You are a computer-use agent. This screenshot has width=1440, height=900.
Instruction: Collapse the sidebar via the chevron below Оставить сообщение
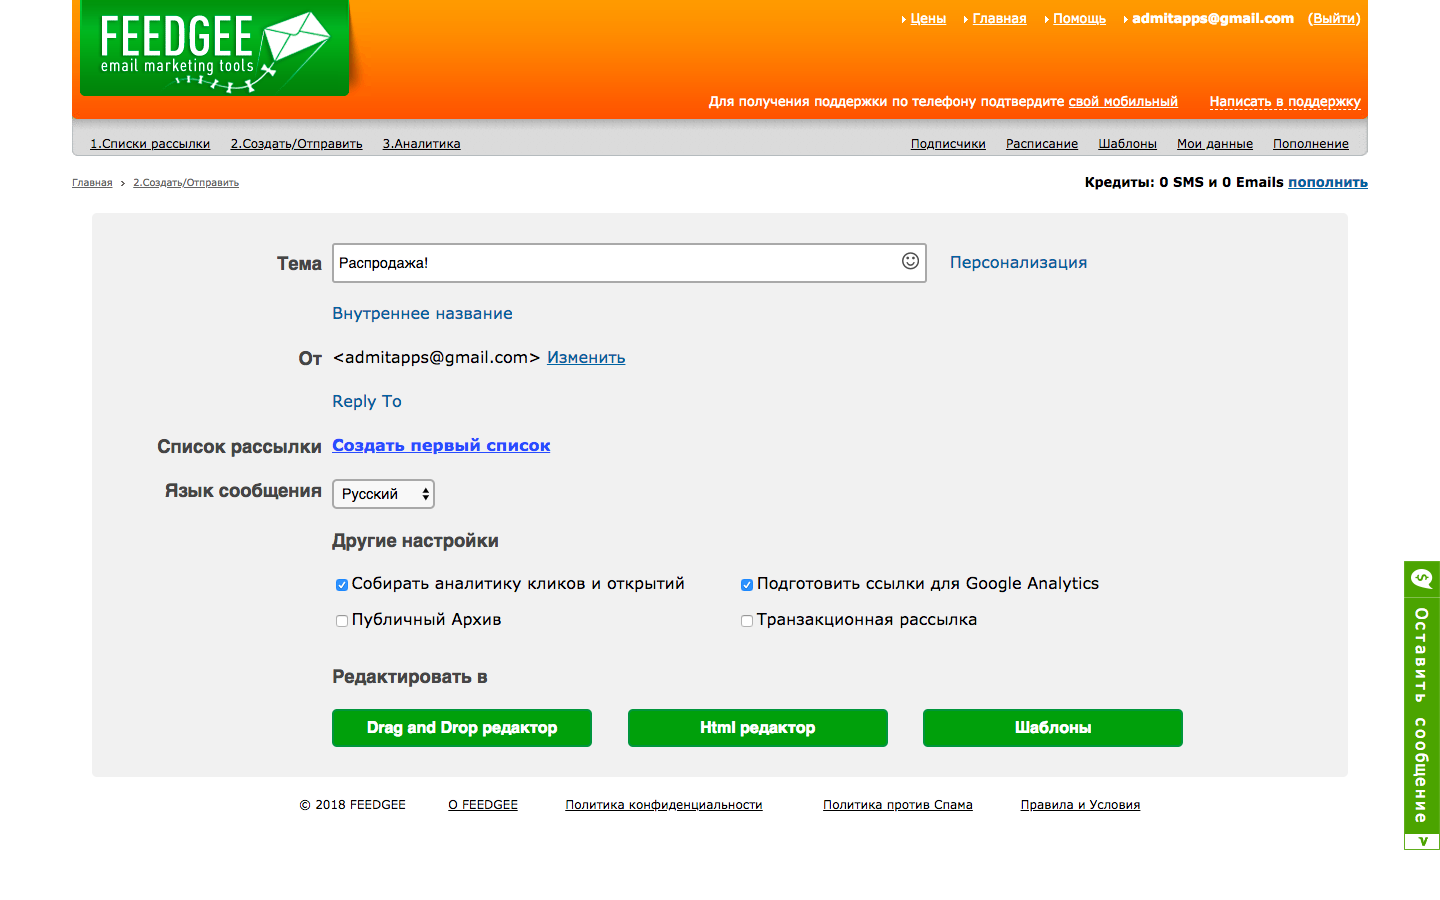(x=1420, y=840)
